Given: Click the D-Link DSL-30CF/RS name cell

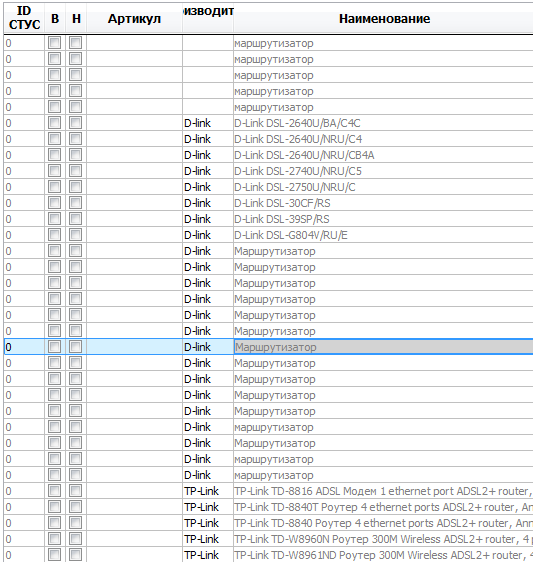Looking at the screenshot, I should [383, 203].
